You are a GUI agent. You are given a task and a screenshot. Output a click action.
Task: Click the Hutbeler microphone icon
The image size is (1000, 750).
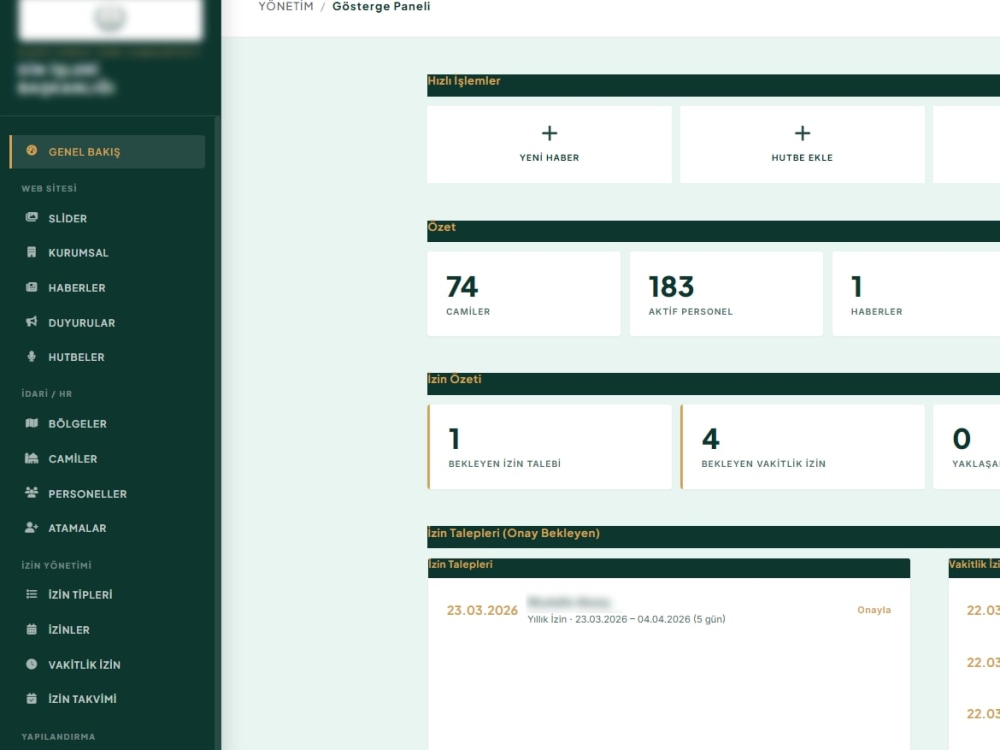point(31,357)
